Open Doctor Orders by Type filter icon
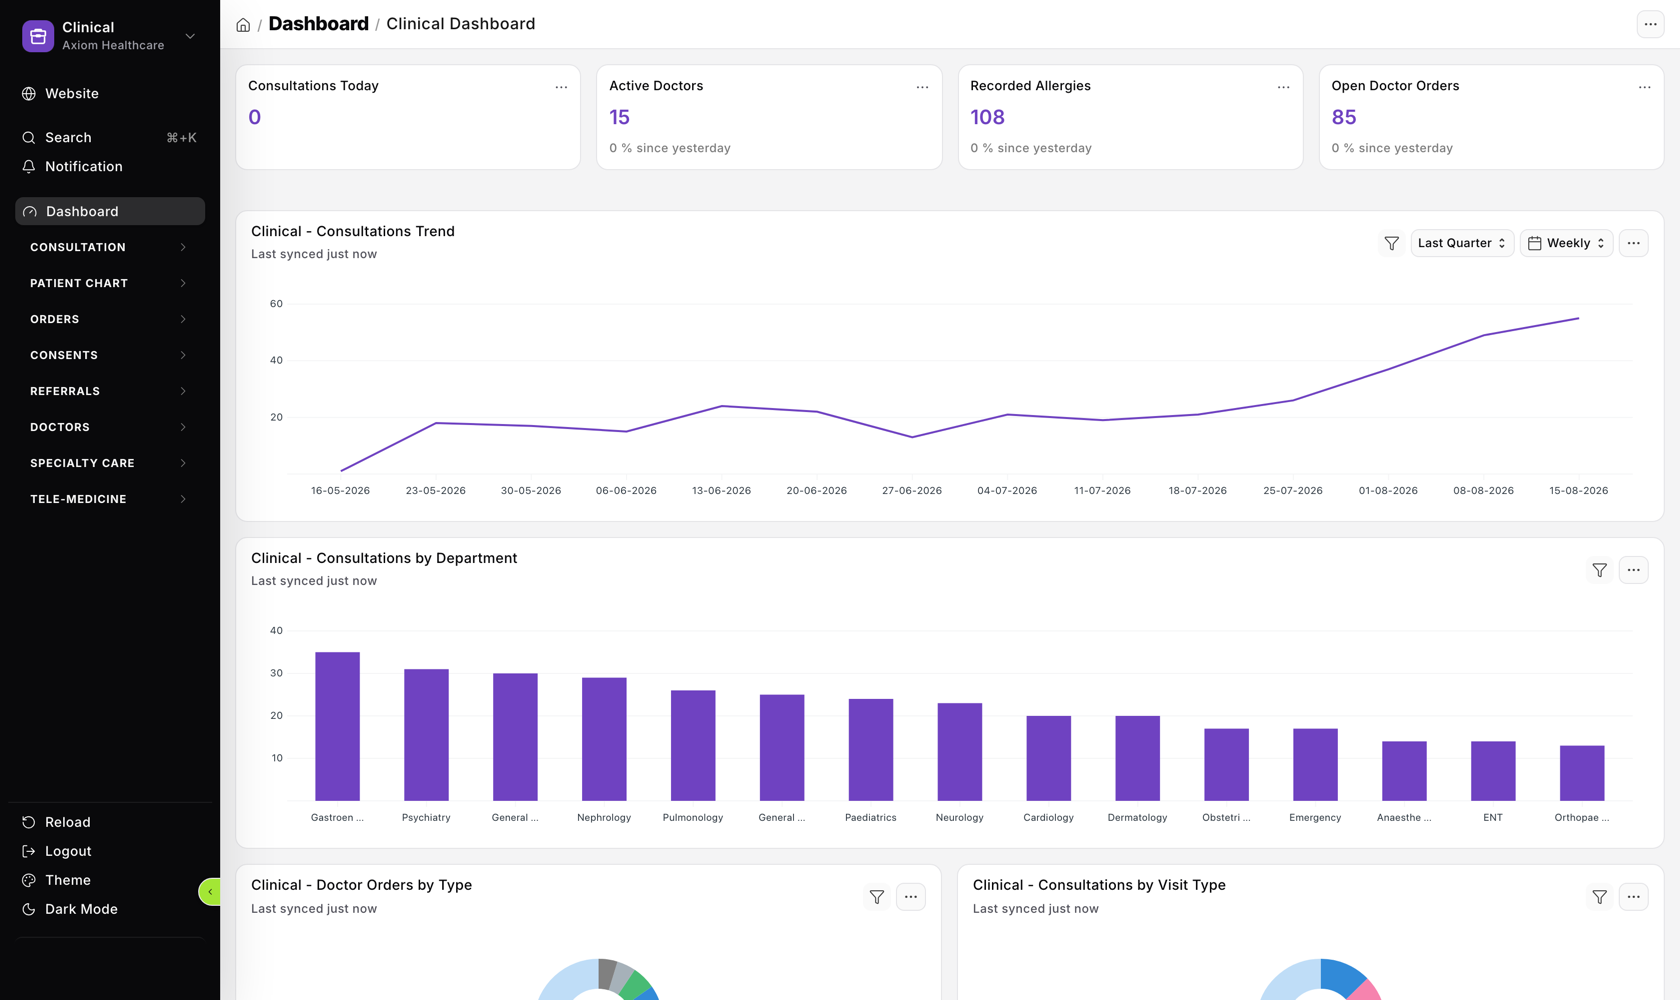The height and width of the screenshot is (1000, 1680). coord(877,897)
